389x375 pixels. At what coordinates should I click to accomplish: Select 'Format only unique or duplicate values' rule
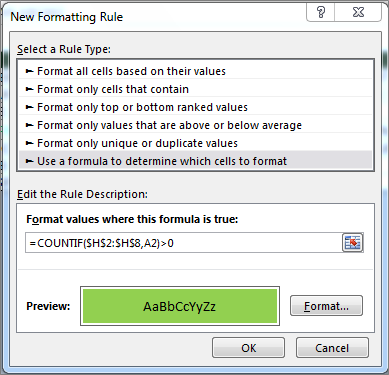click(195, 143)
